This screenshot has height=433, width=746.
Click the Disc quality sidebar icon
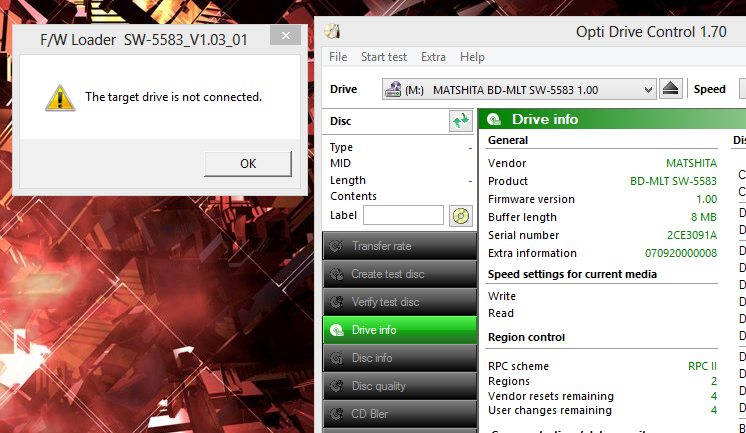(x=337, y=386)
